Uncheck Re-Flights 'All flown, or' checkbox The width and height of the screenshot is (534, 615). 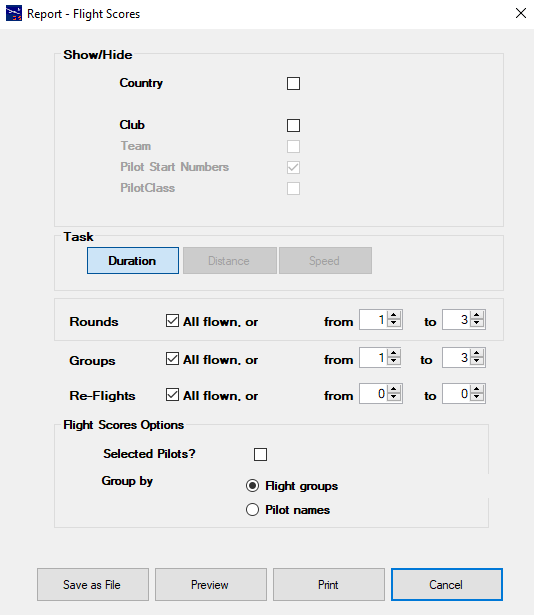[x=172, y=395]
